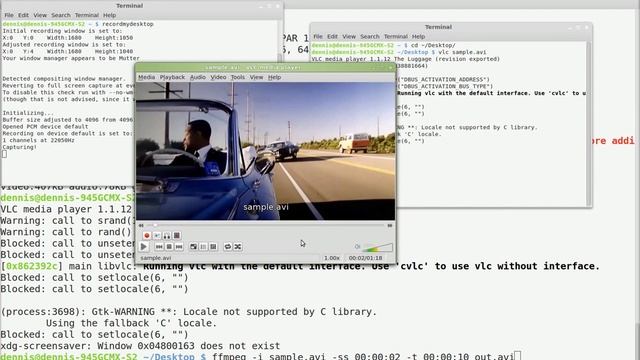Screen dimensions: 640x360
Task: Open VLC Audio menu
Action: coord(198,77)
